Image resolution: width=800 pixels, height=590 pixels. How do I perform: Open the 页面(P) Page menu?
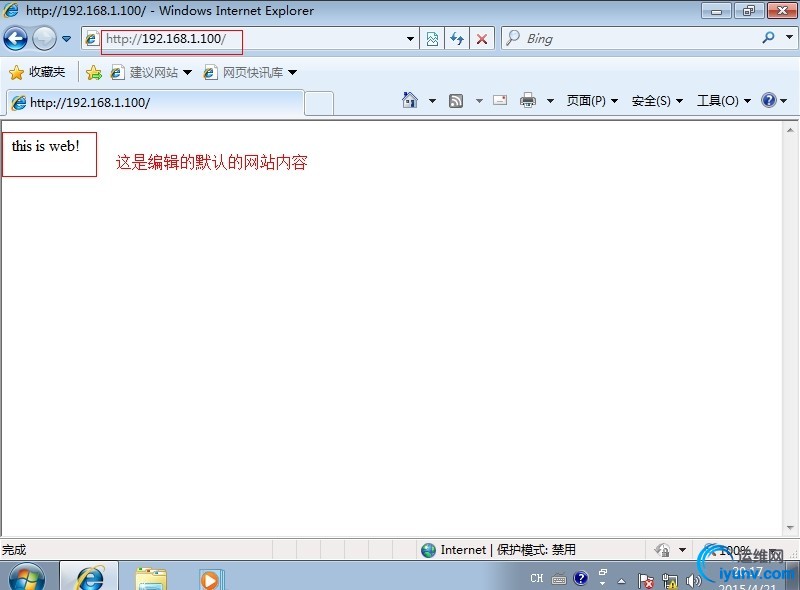592,101
